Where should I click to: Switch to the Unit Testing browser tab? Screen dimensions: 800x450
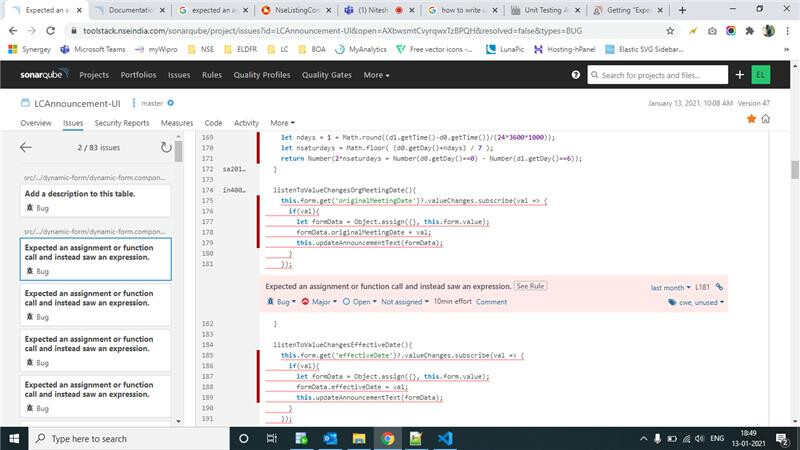pos(545,10)
